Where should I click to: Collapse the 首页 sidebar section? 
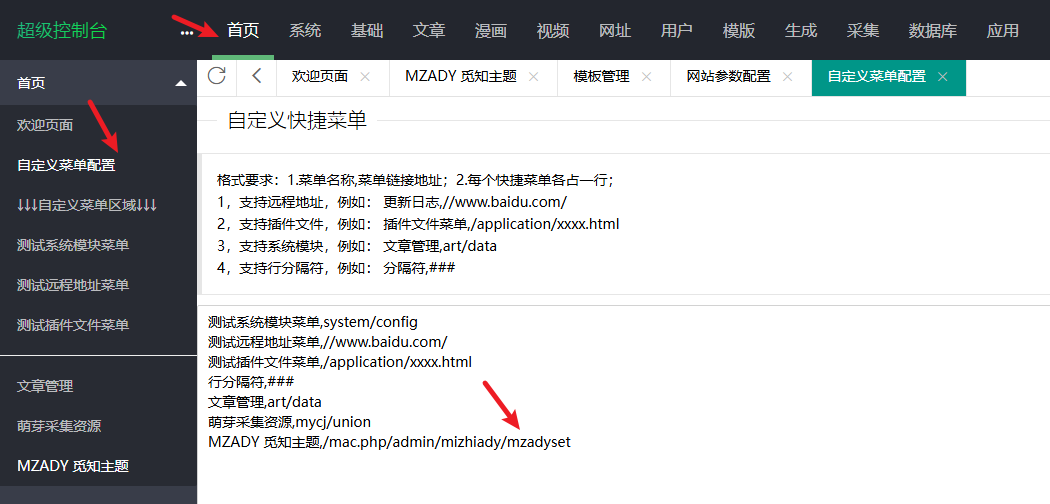181,84
